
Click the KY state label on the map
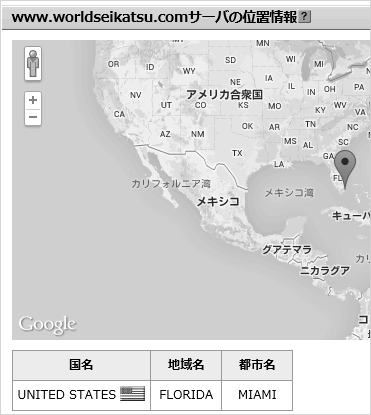point(320,110)
